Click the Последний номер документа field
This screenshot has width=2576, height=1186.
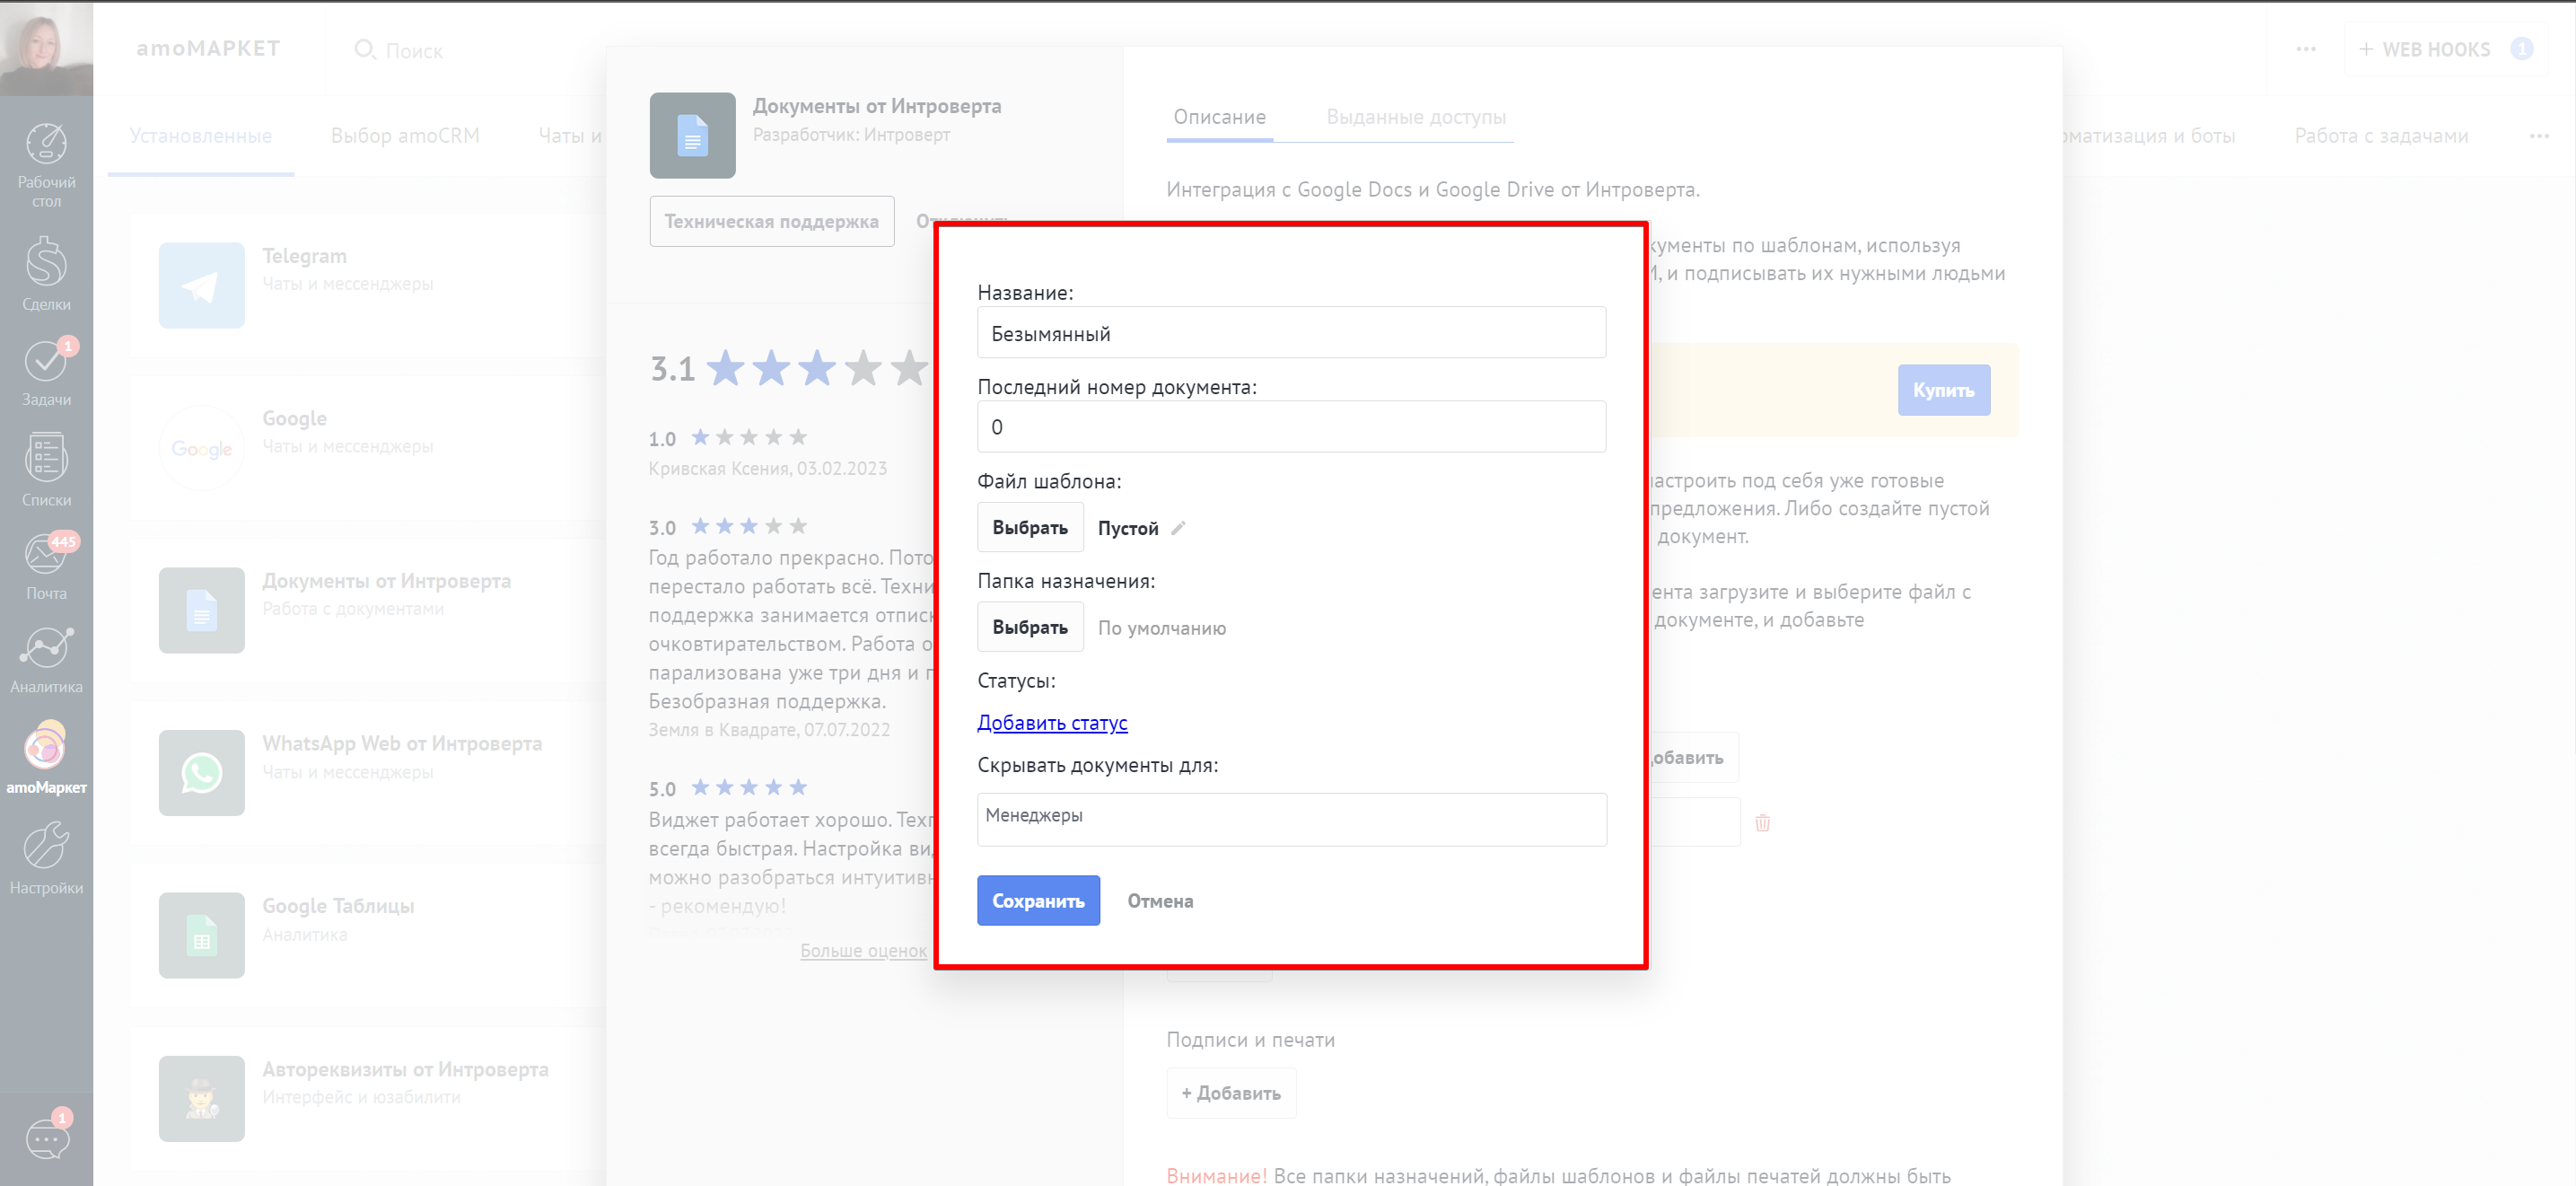point(1291,427)
